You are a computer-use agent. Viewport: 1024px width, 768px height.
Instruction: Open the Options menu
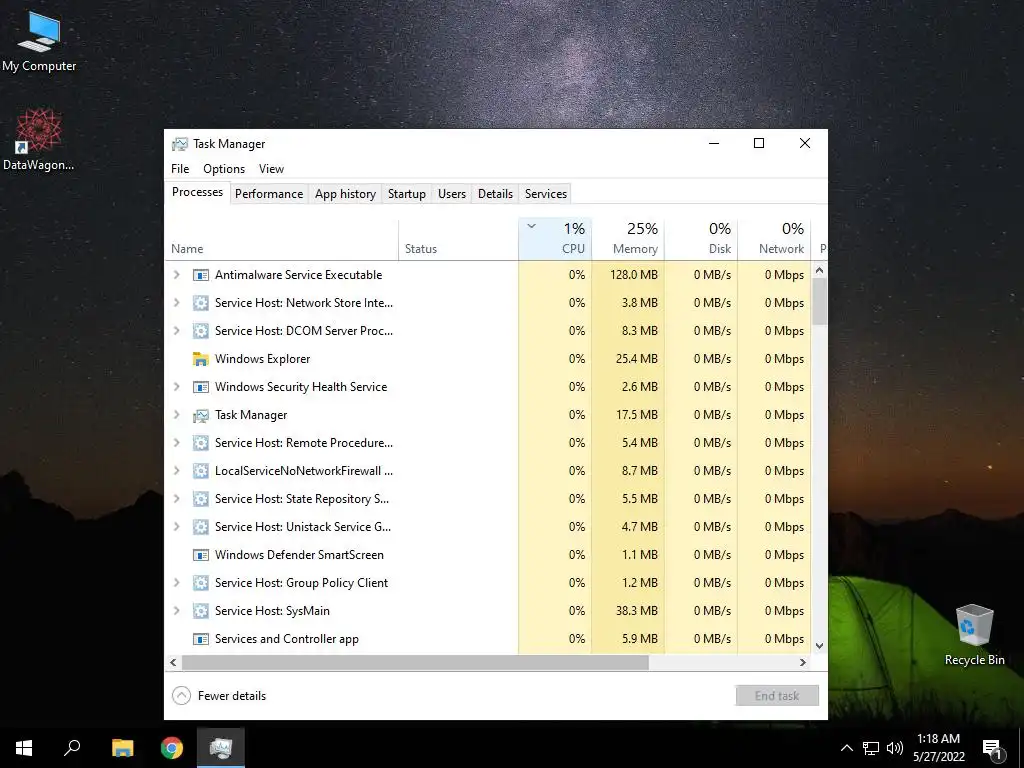click(224, 169)
